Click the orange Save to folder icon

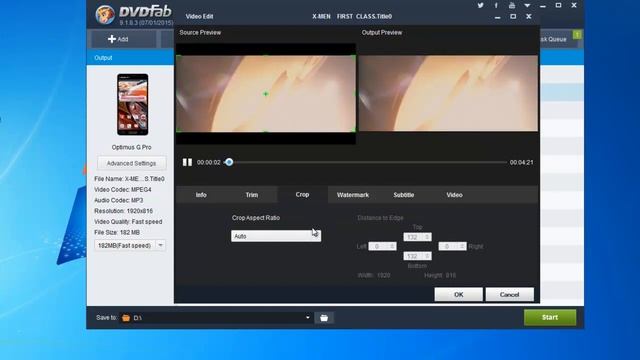click(x=126, y=318)
